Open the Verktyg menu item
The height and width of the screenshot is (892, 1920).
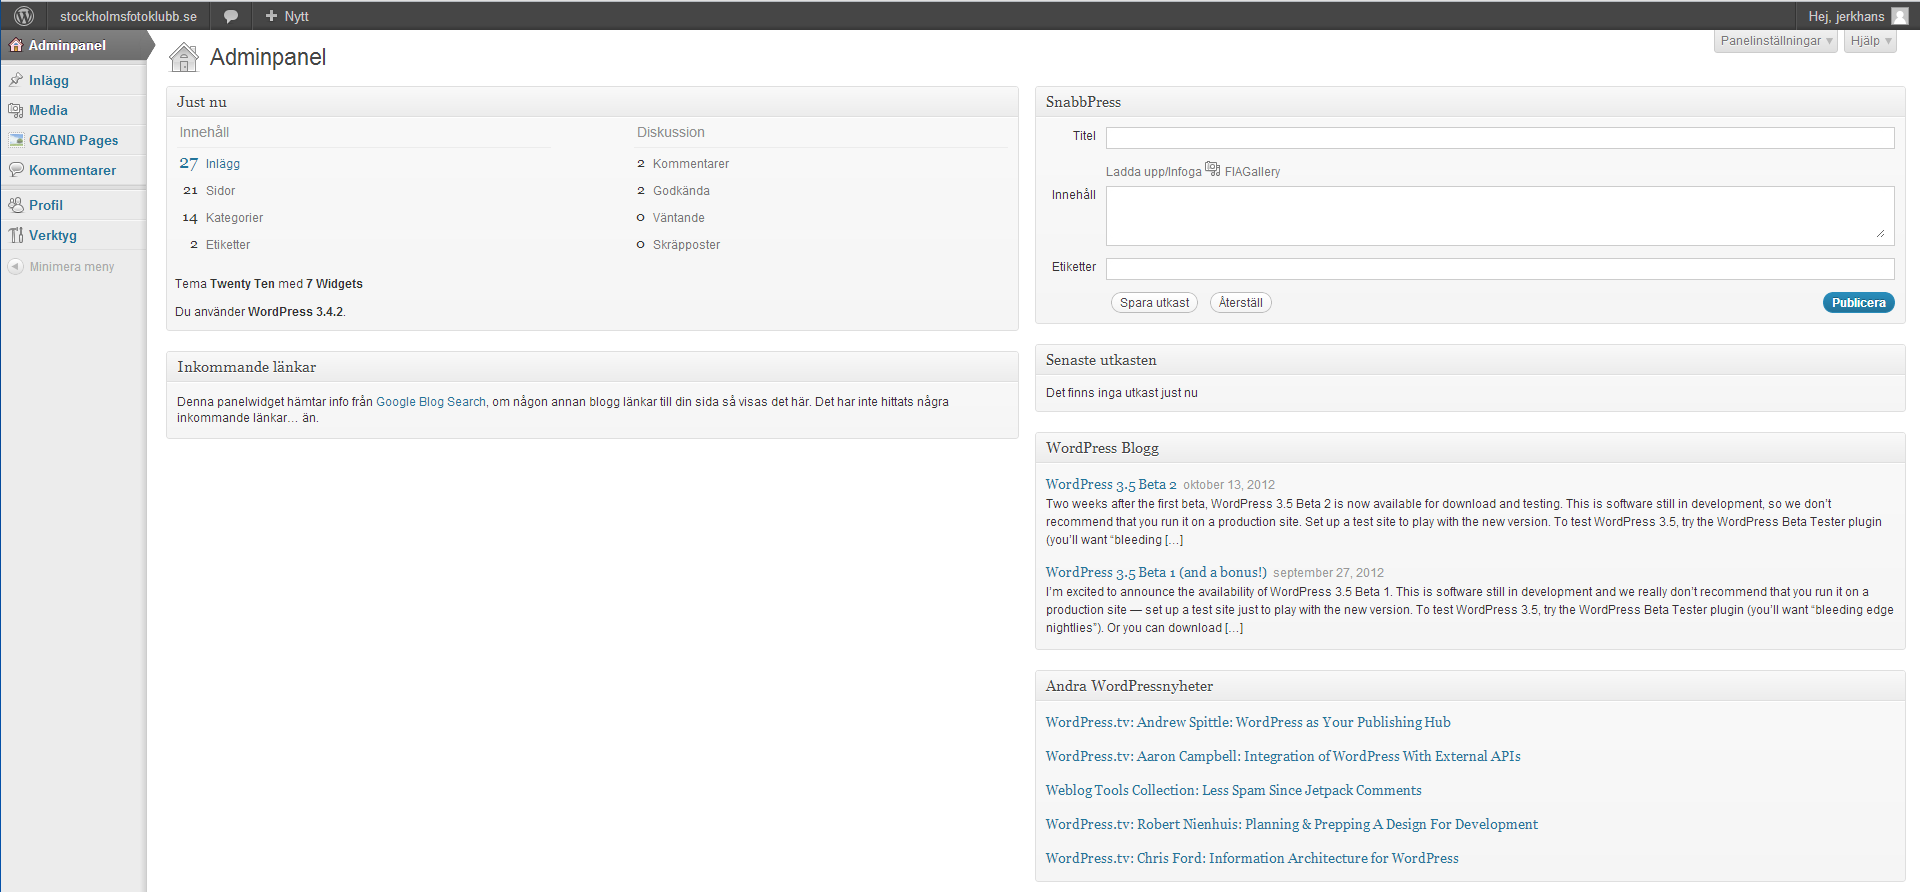[53, 235]
